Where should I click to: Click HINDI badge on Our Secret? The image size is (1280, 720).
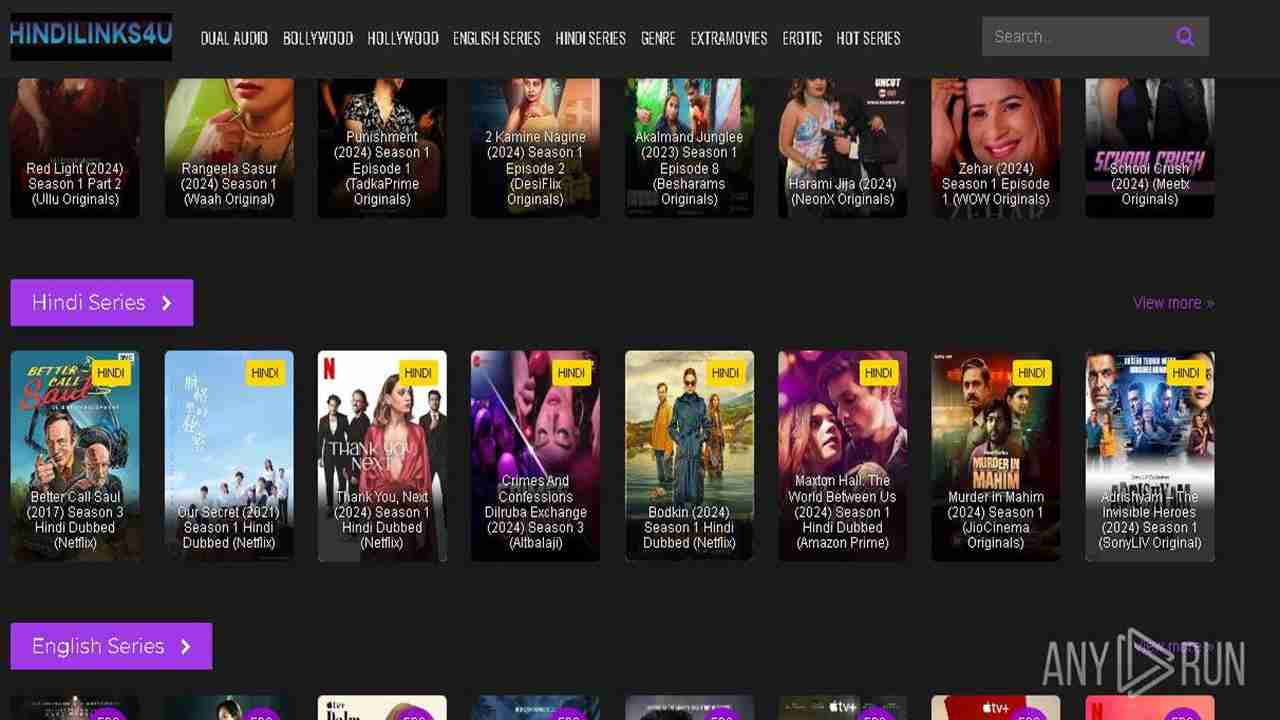click(265, 373)
